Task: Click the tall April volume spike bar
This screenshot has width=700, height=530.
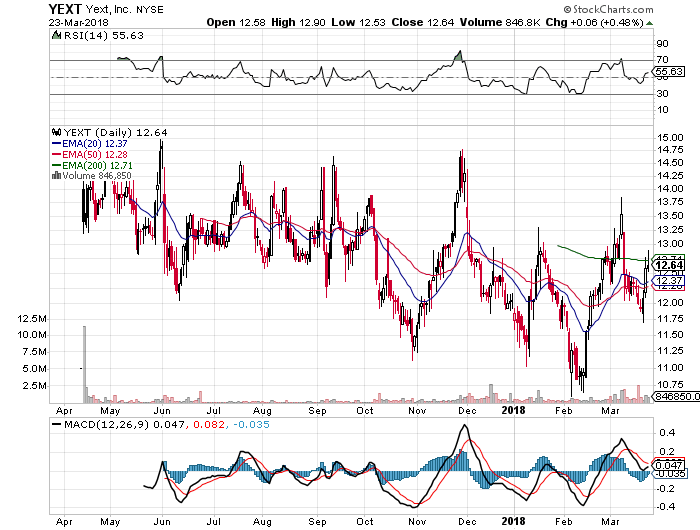Action: pyautogui.click(x=84, y=364)
